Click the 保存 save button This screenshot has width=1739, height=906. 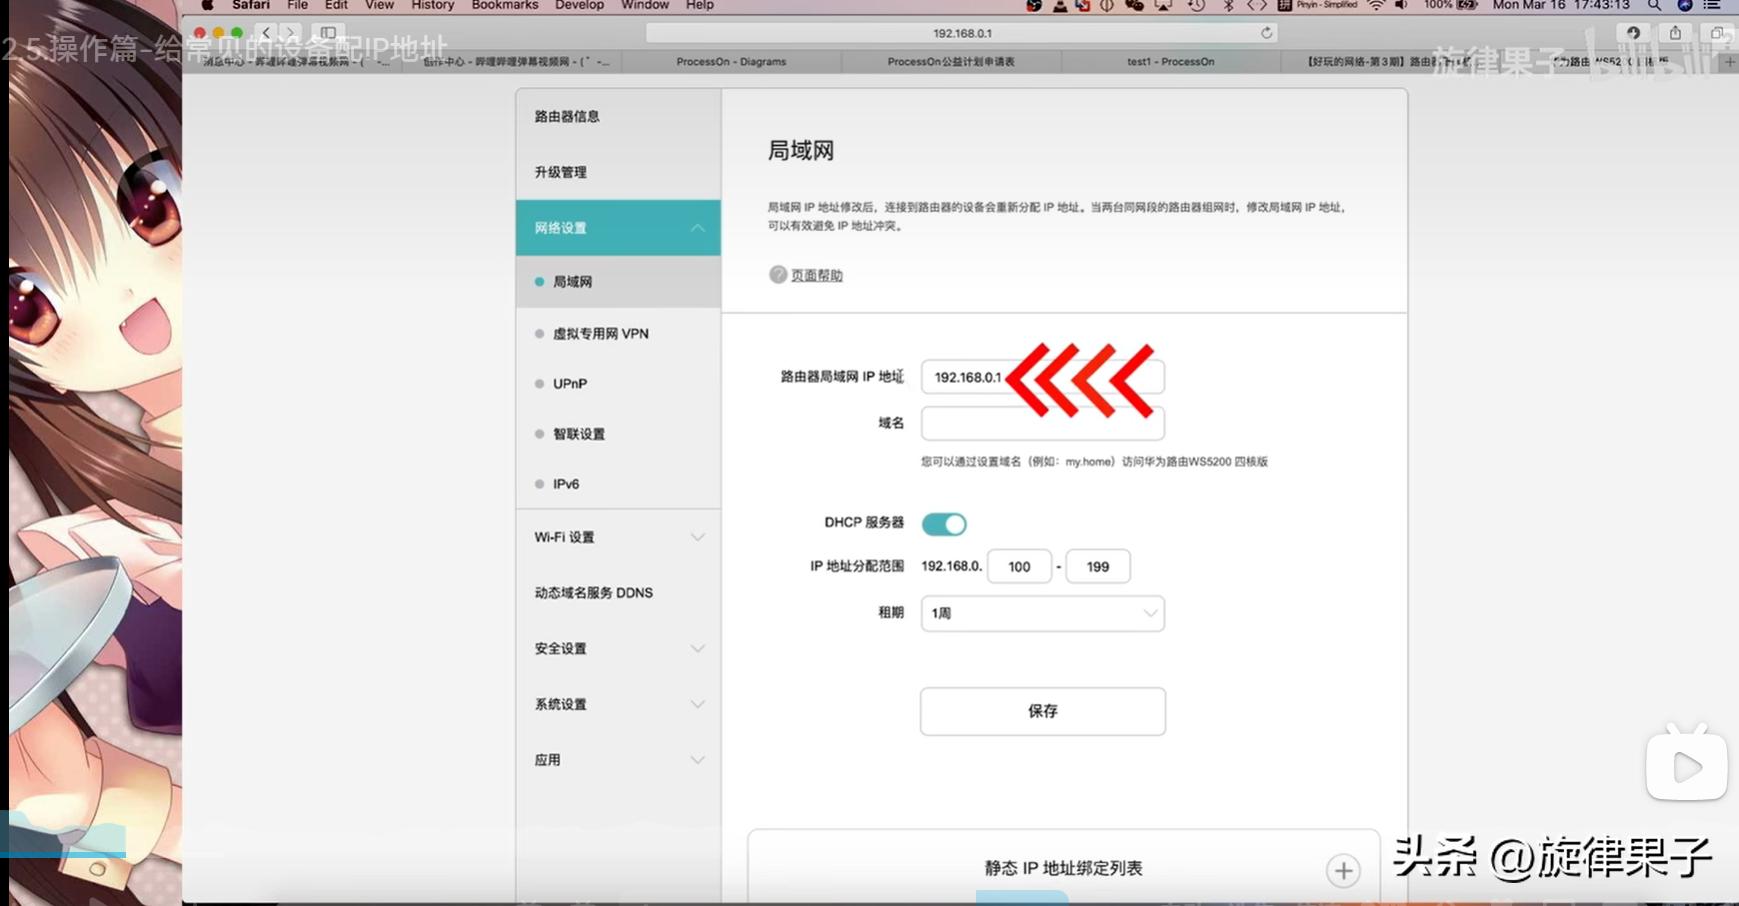tap(1042, 711)
